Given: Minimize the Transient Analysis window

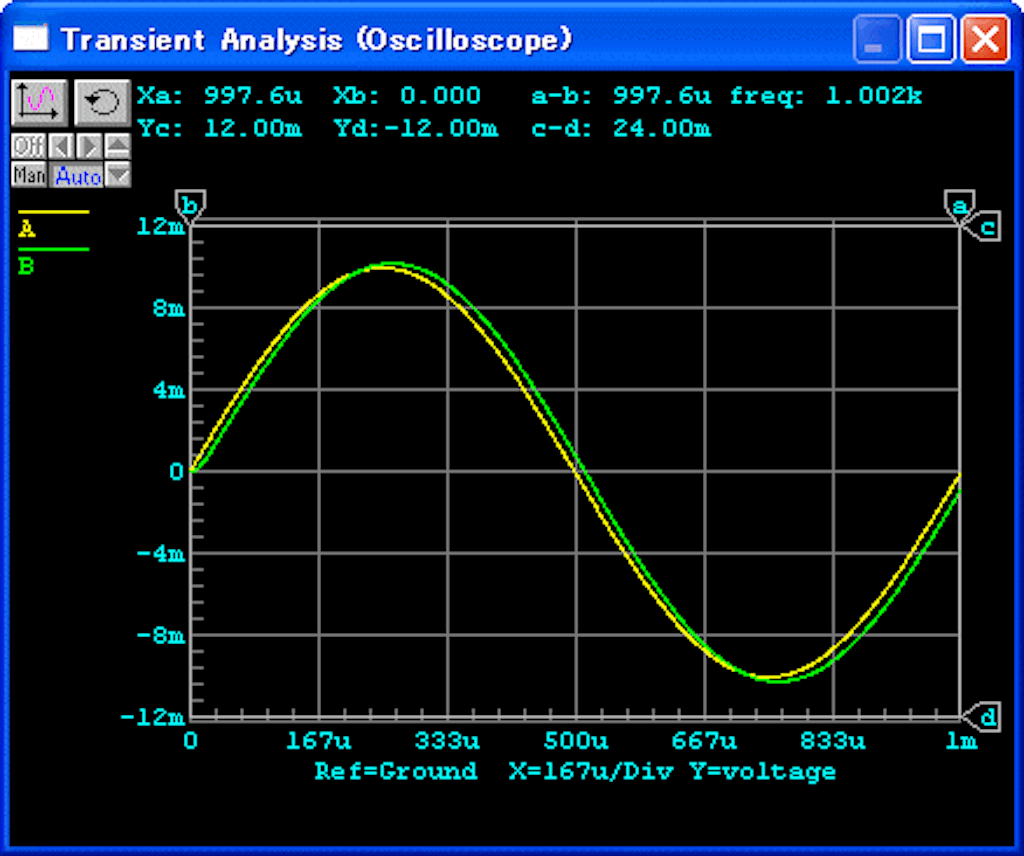Looking at the screenshot, I should tap(878, 39).
